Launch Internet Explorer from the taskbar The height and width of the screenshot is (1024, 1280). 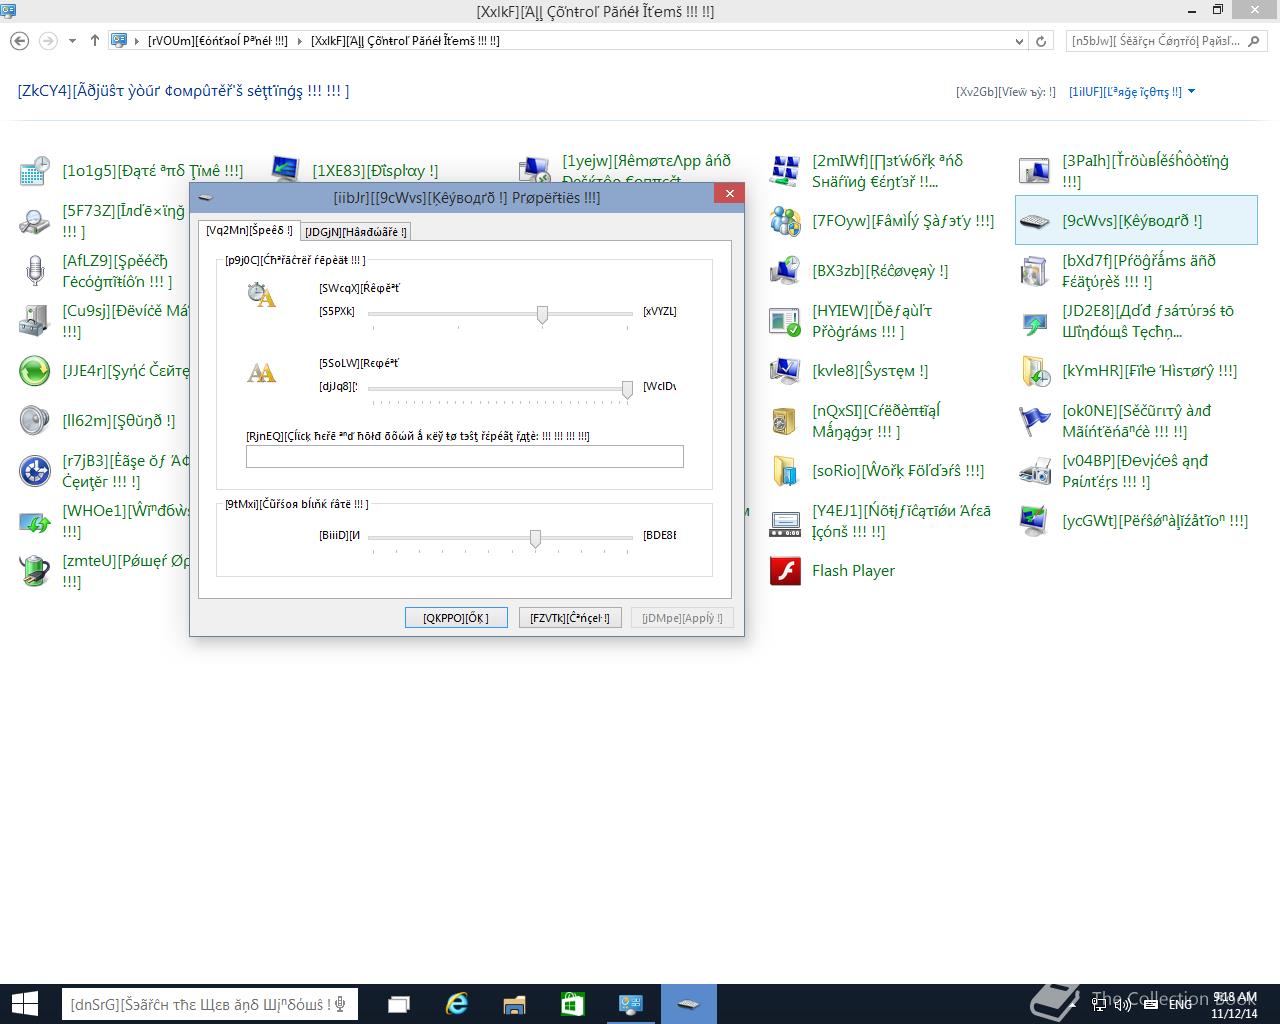(457, 1004)
